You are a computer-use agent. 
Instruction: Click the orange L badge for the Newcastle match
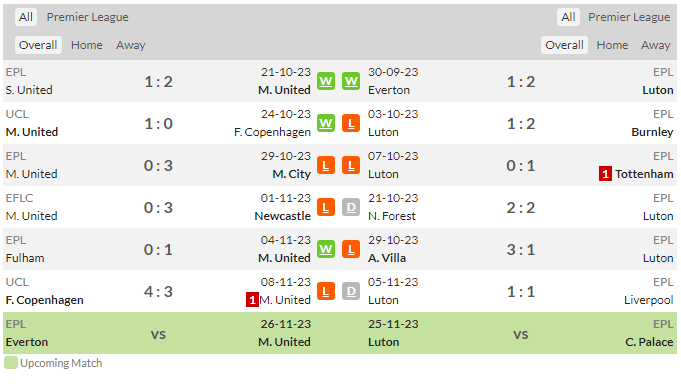(326, 208)
